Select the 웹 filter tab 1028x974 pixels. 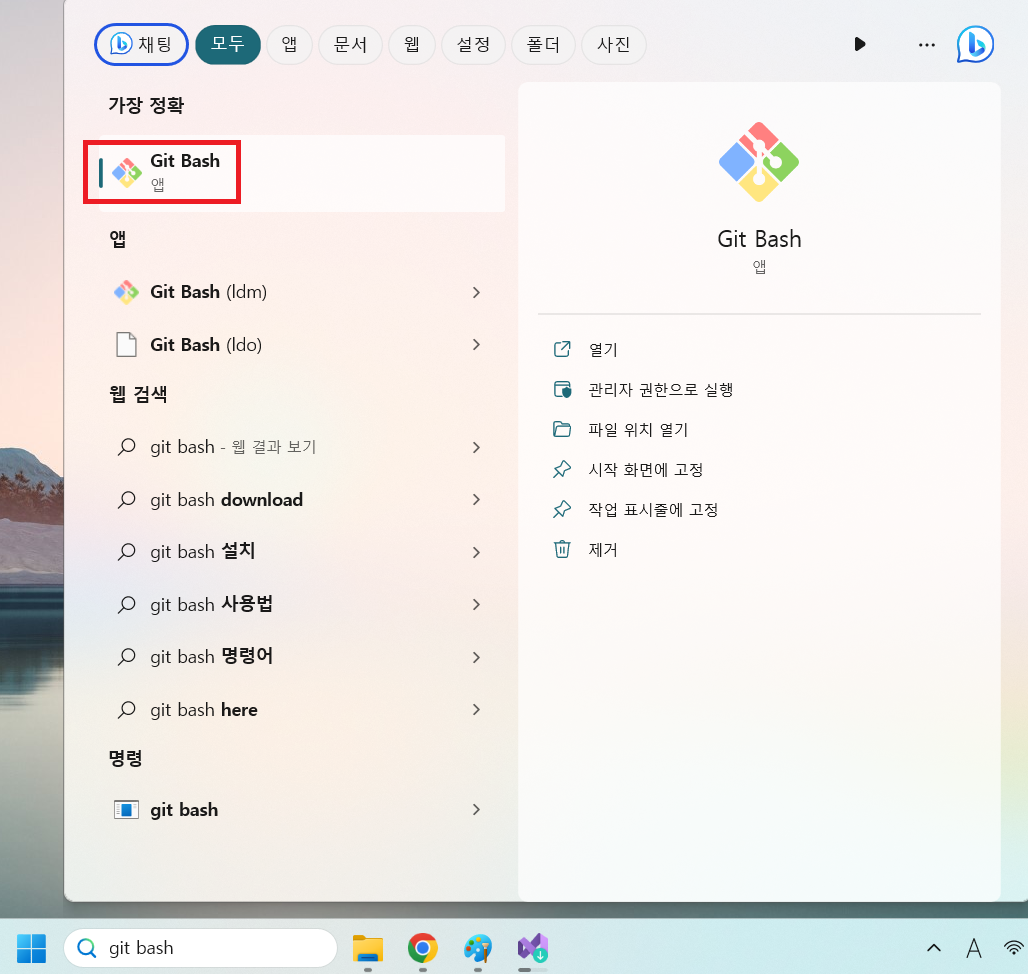pyautogui.click(x=412, y=45)
